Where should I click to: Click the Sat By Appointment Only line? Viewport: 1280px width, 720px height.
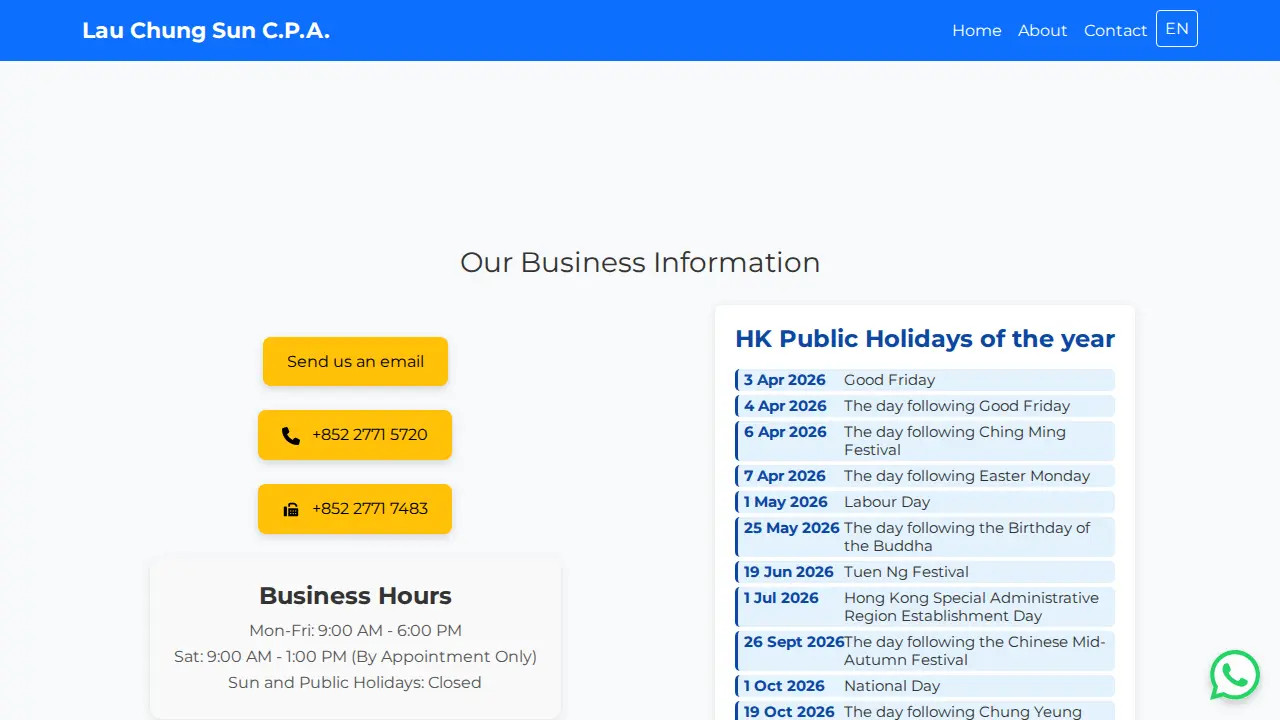coord(355,657)
